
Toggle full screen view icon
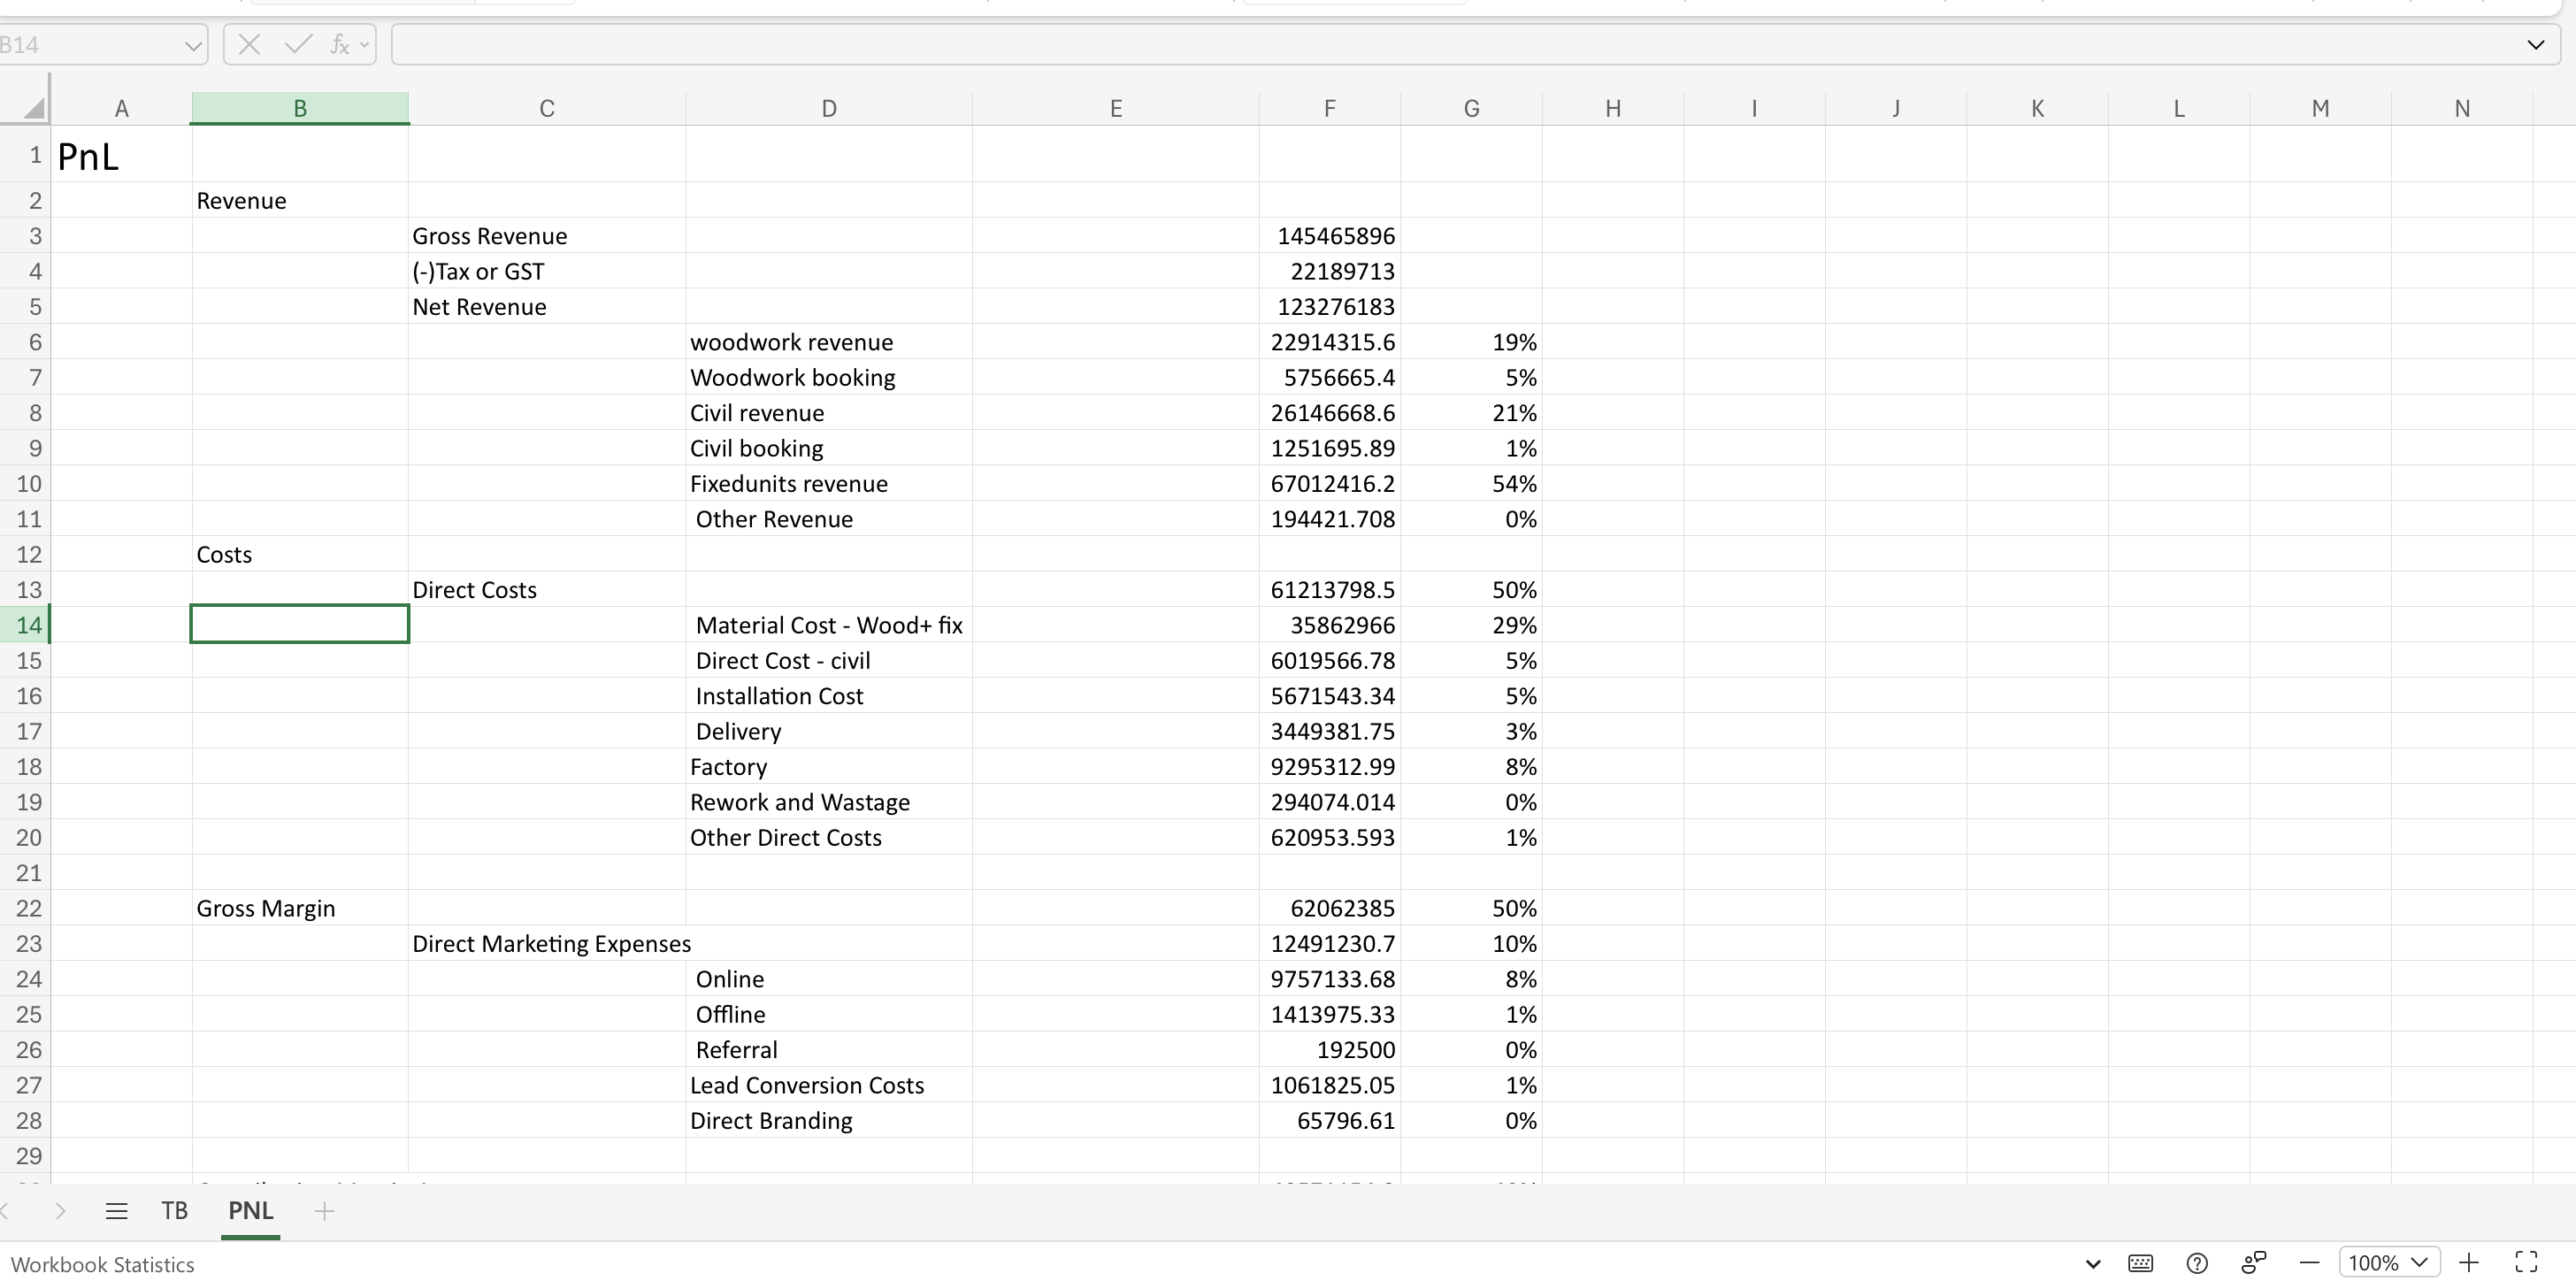click(x=2526, y=1263)
